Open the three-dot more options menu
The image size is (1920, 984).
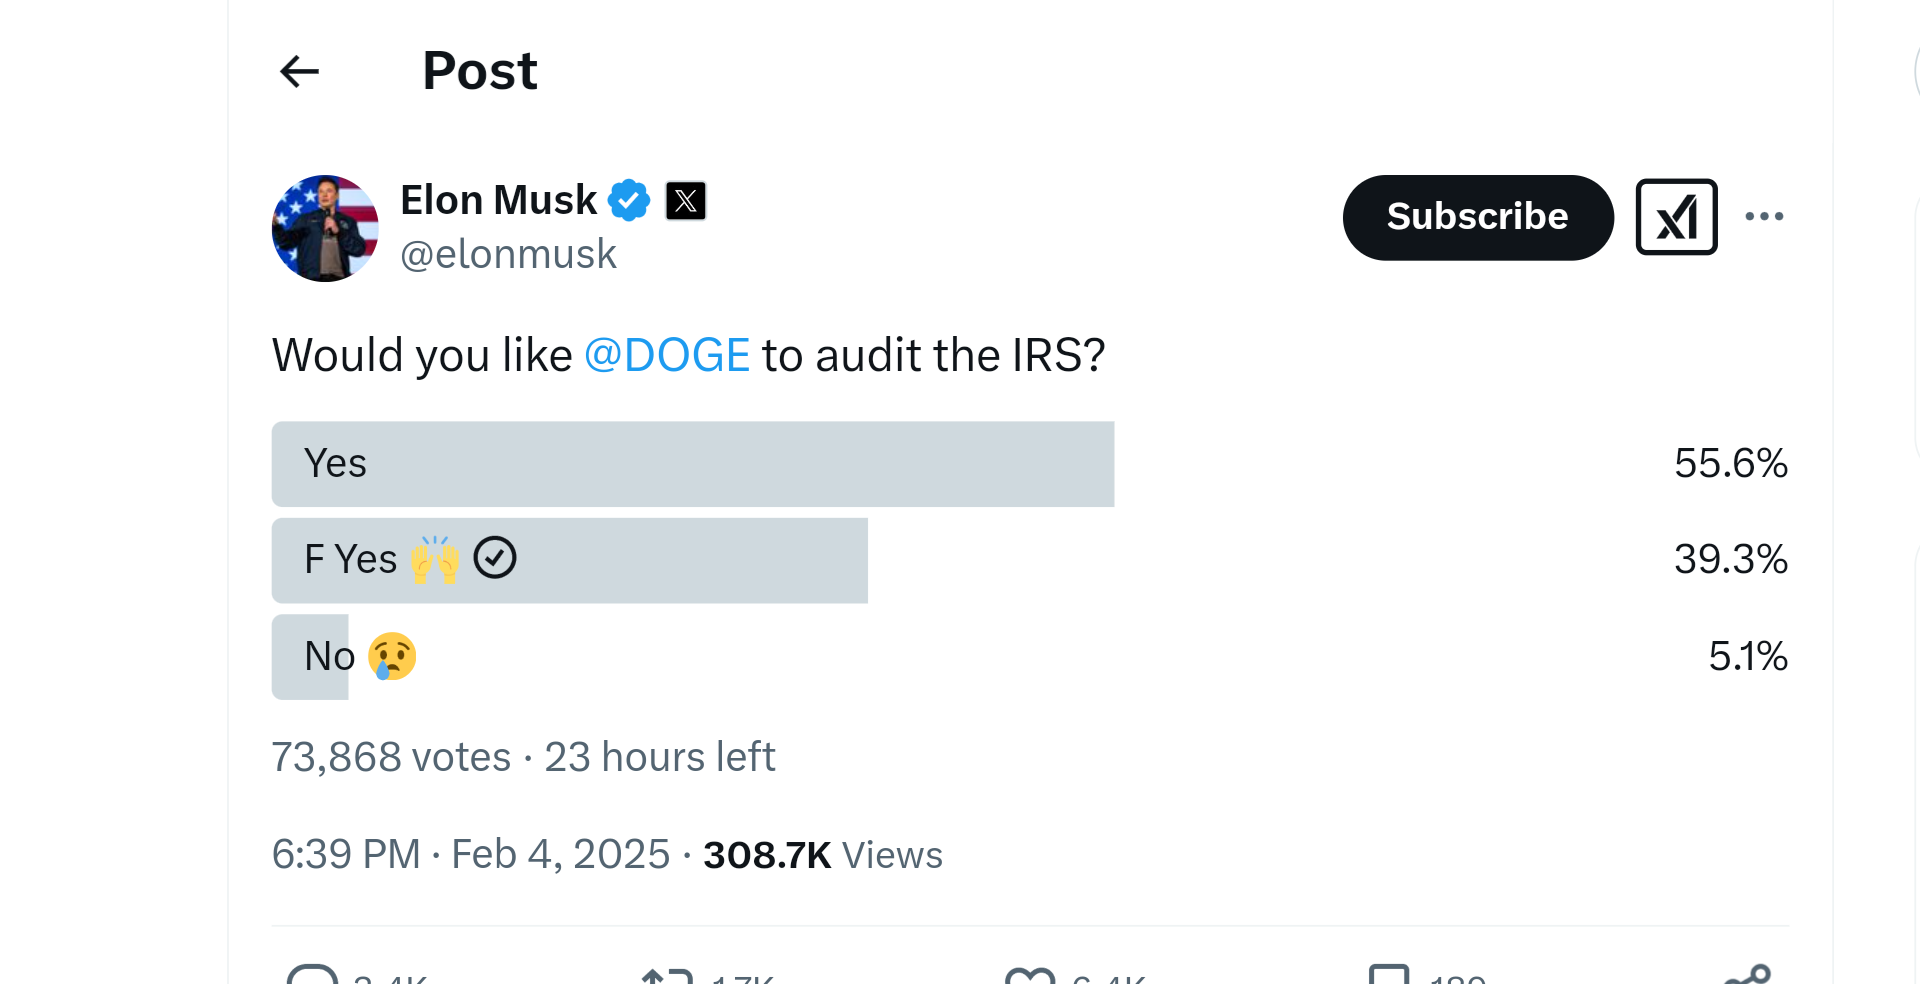[1764, 216]
